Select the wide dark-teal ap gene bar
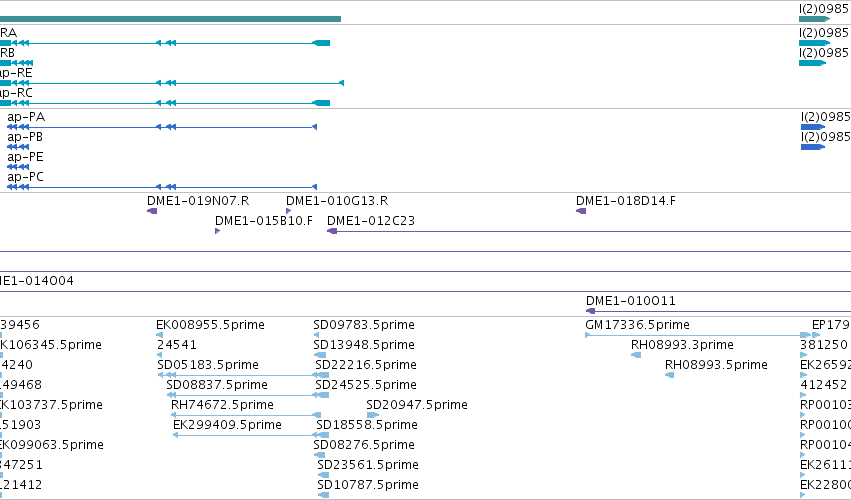Viewport: 851px width, 500px height. pyautogui.click(x=170, y=19)
